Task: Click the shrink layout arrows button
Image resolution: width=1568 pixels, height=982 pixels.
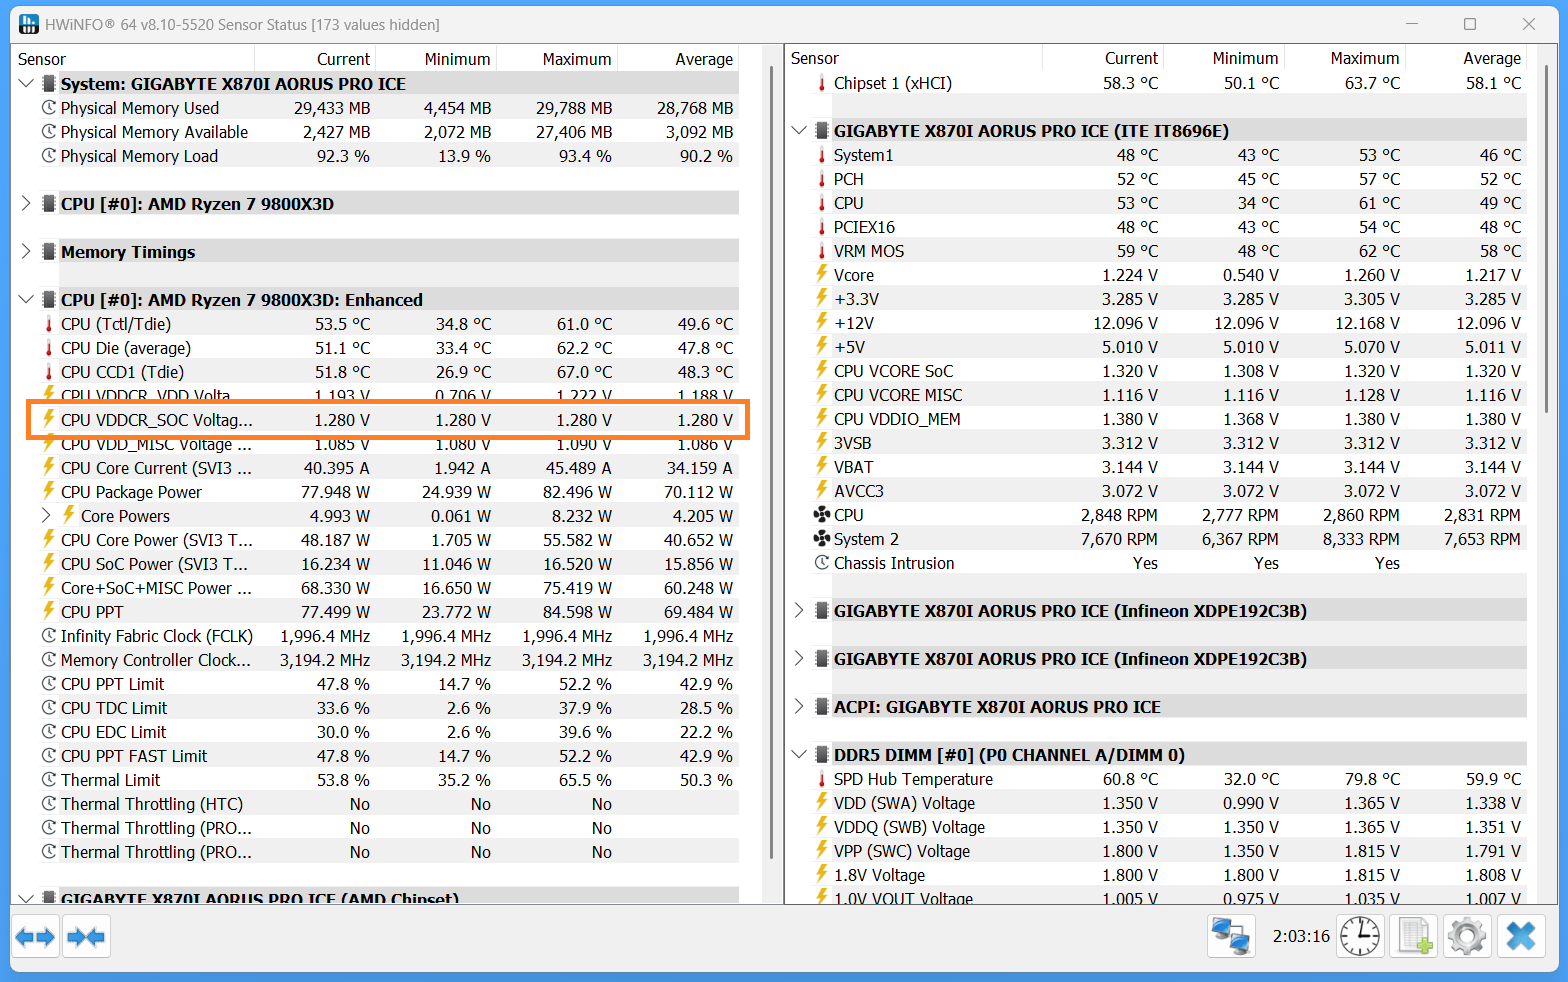Action: click(x=86, y=937)
